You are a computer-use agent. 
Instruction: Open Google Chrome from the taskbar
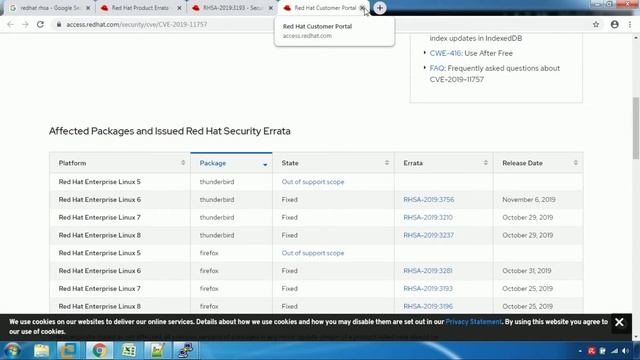[x=99, y=351]
